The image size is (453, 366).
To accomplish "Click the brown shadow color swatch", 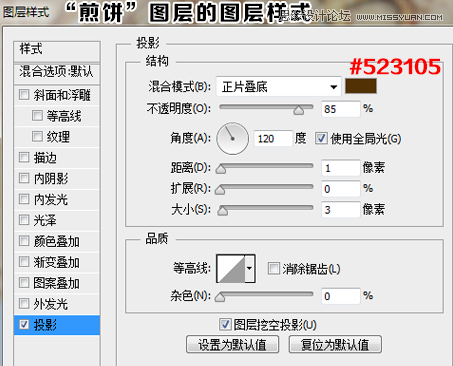I will point(361,86).
